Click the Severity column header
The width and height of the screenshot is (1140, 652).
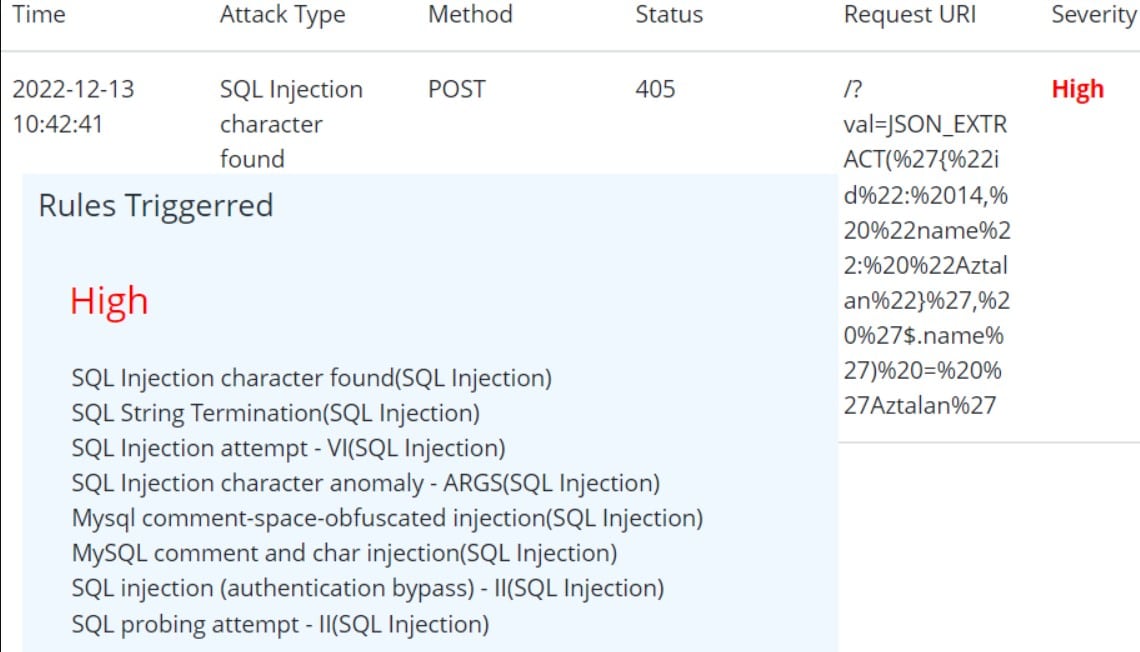[x=1093, y=15]
